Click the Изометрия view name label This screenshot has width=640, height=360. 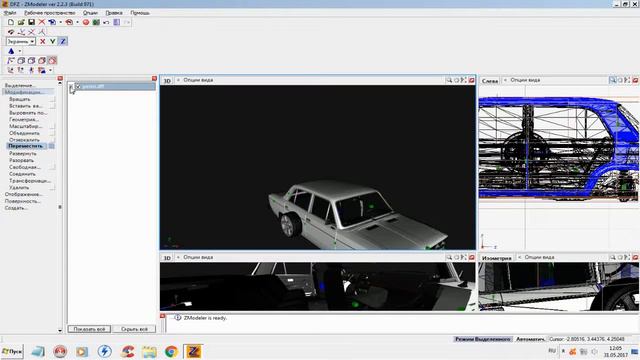click(x=497, y=258)
